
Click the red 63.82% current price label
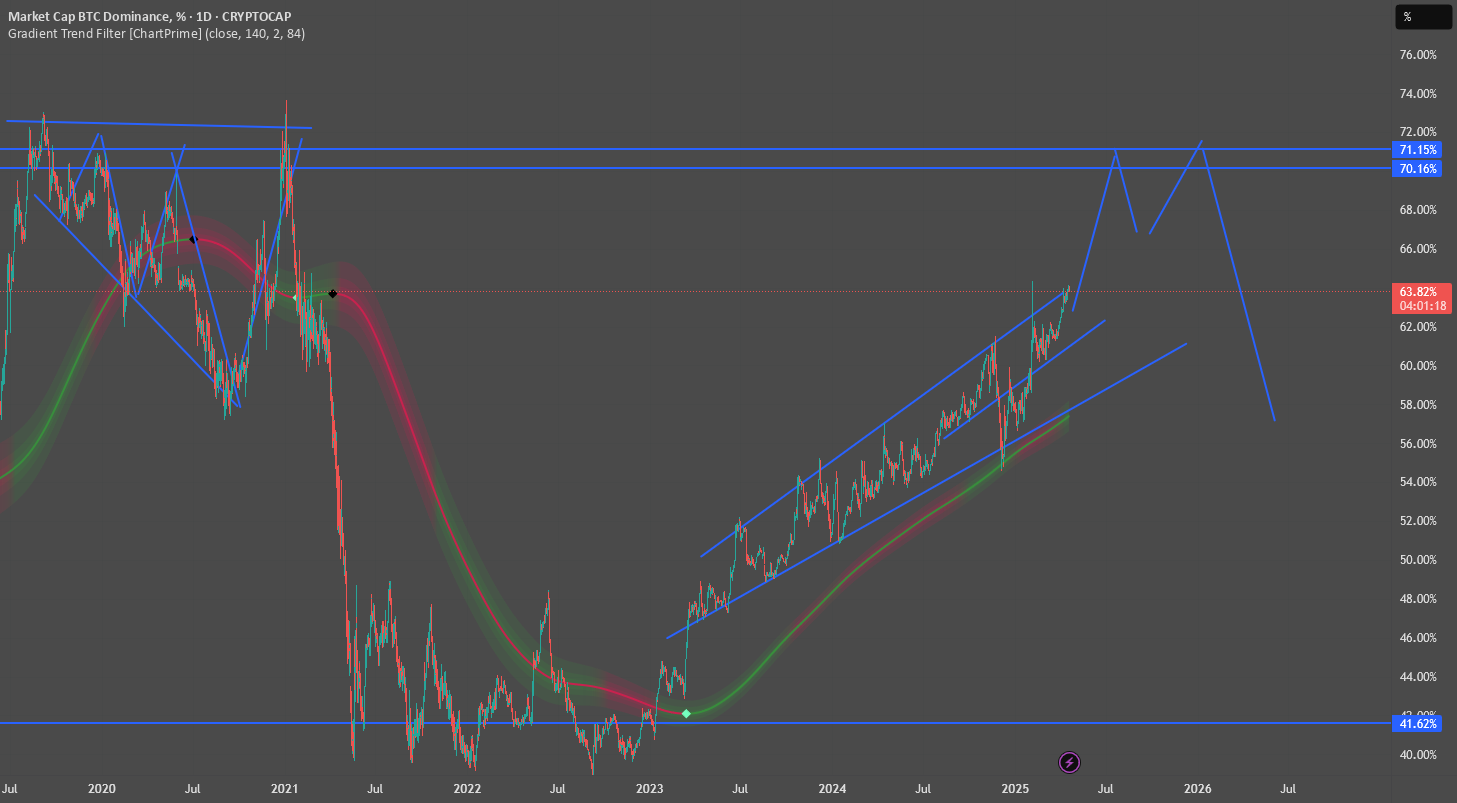(x=1418, y=298)
